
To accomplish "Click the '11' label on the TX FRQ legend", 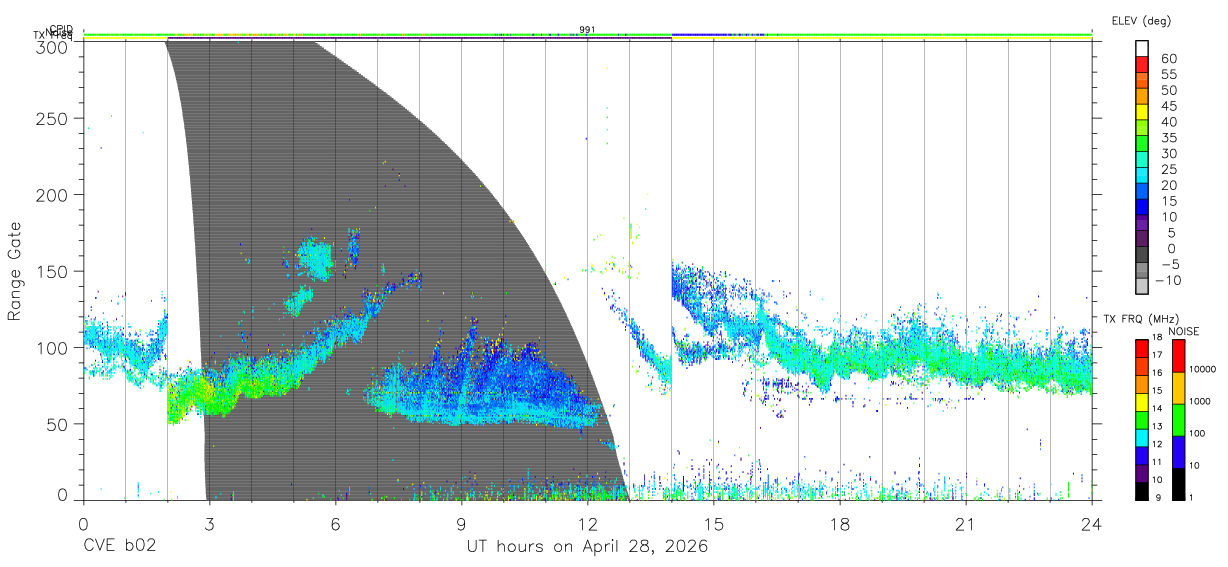I will pyautogui.click(x=1156, y=462).
